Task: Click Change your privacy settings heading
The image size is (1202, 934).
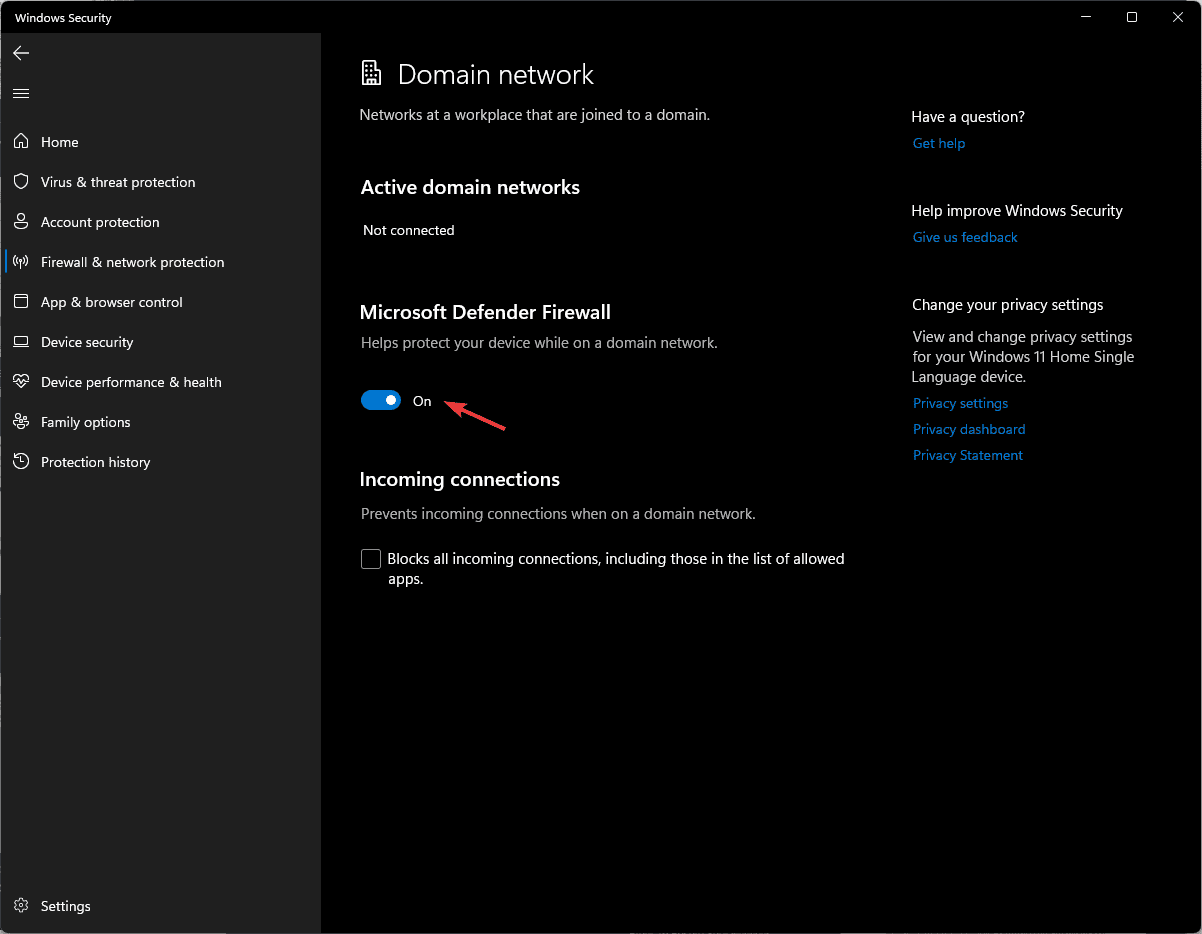Action: pyautogui.click(x=1008, y=305)
